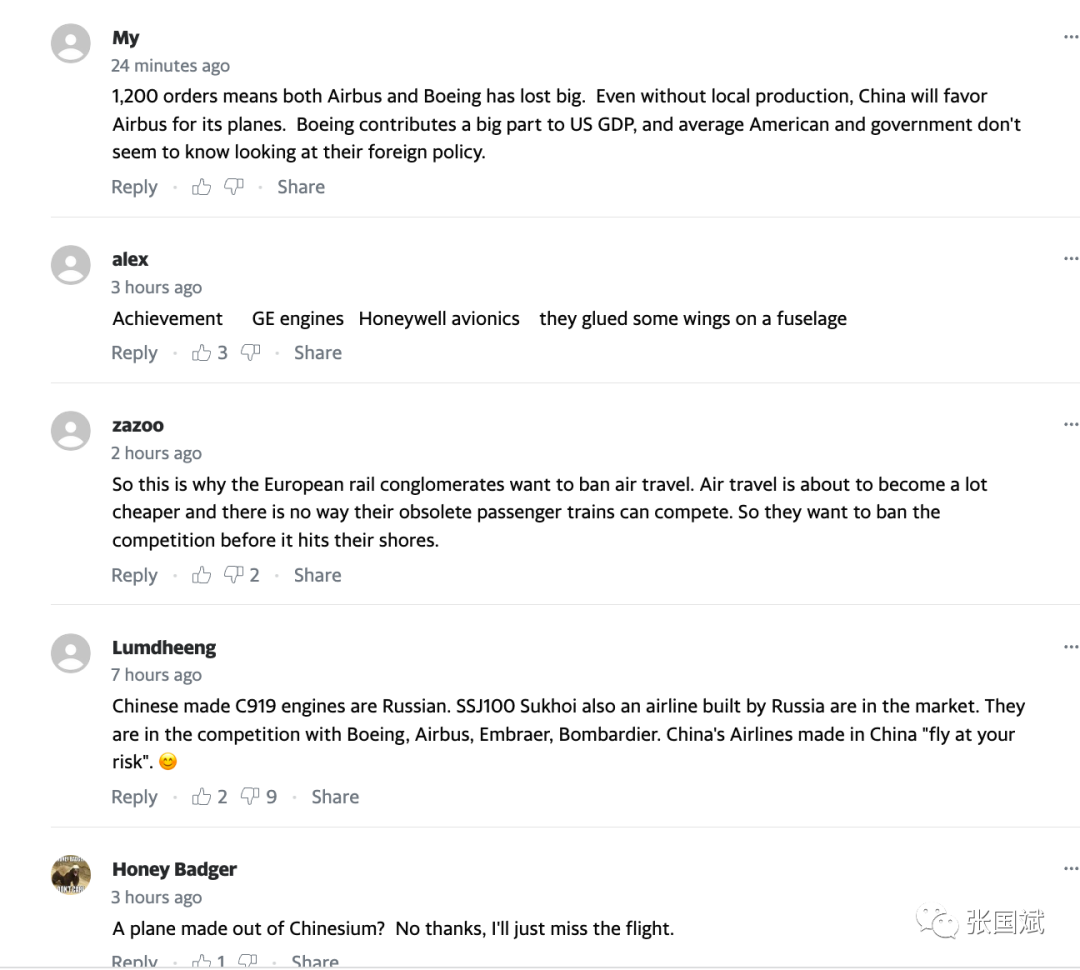Screen dimensions: 1080x970
Task: Upvote alex's comment about GE engines
Action: (x=201, y=353)
